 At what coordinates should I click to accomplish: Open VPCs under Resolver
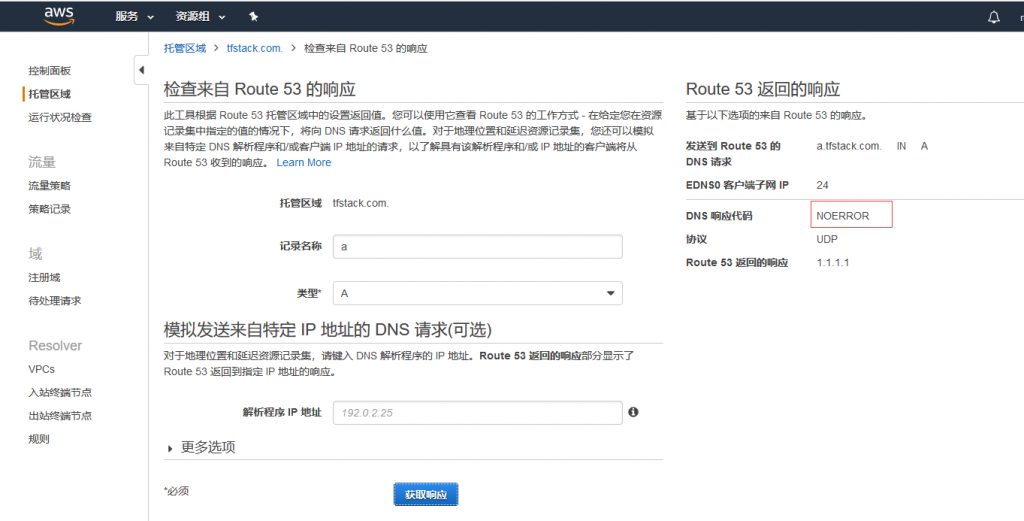point(42,369)
